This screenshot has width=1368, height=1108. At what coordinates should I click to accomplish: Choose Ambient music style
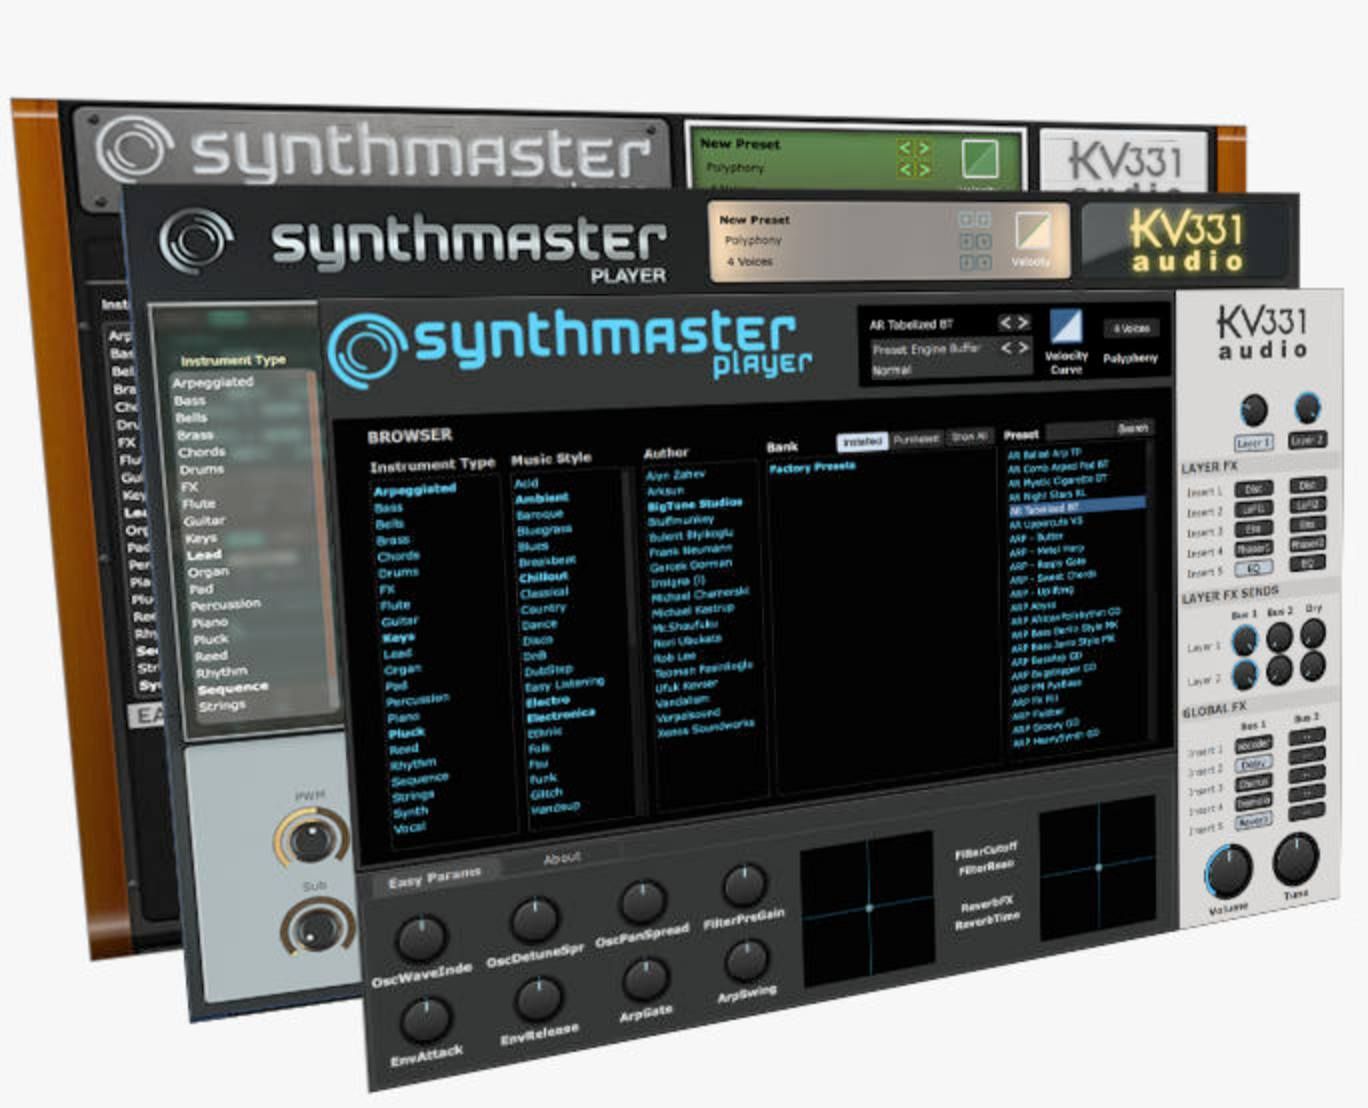click(541, 498)
